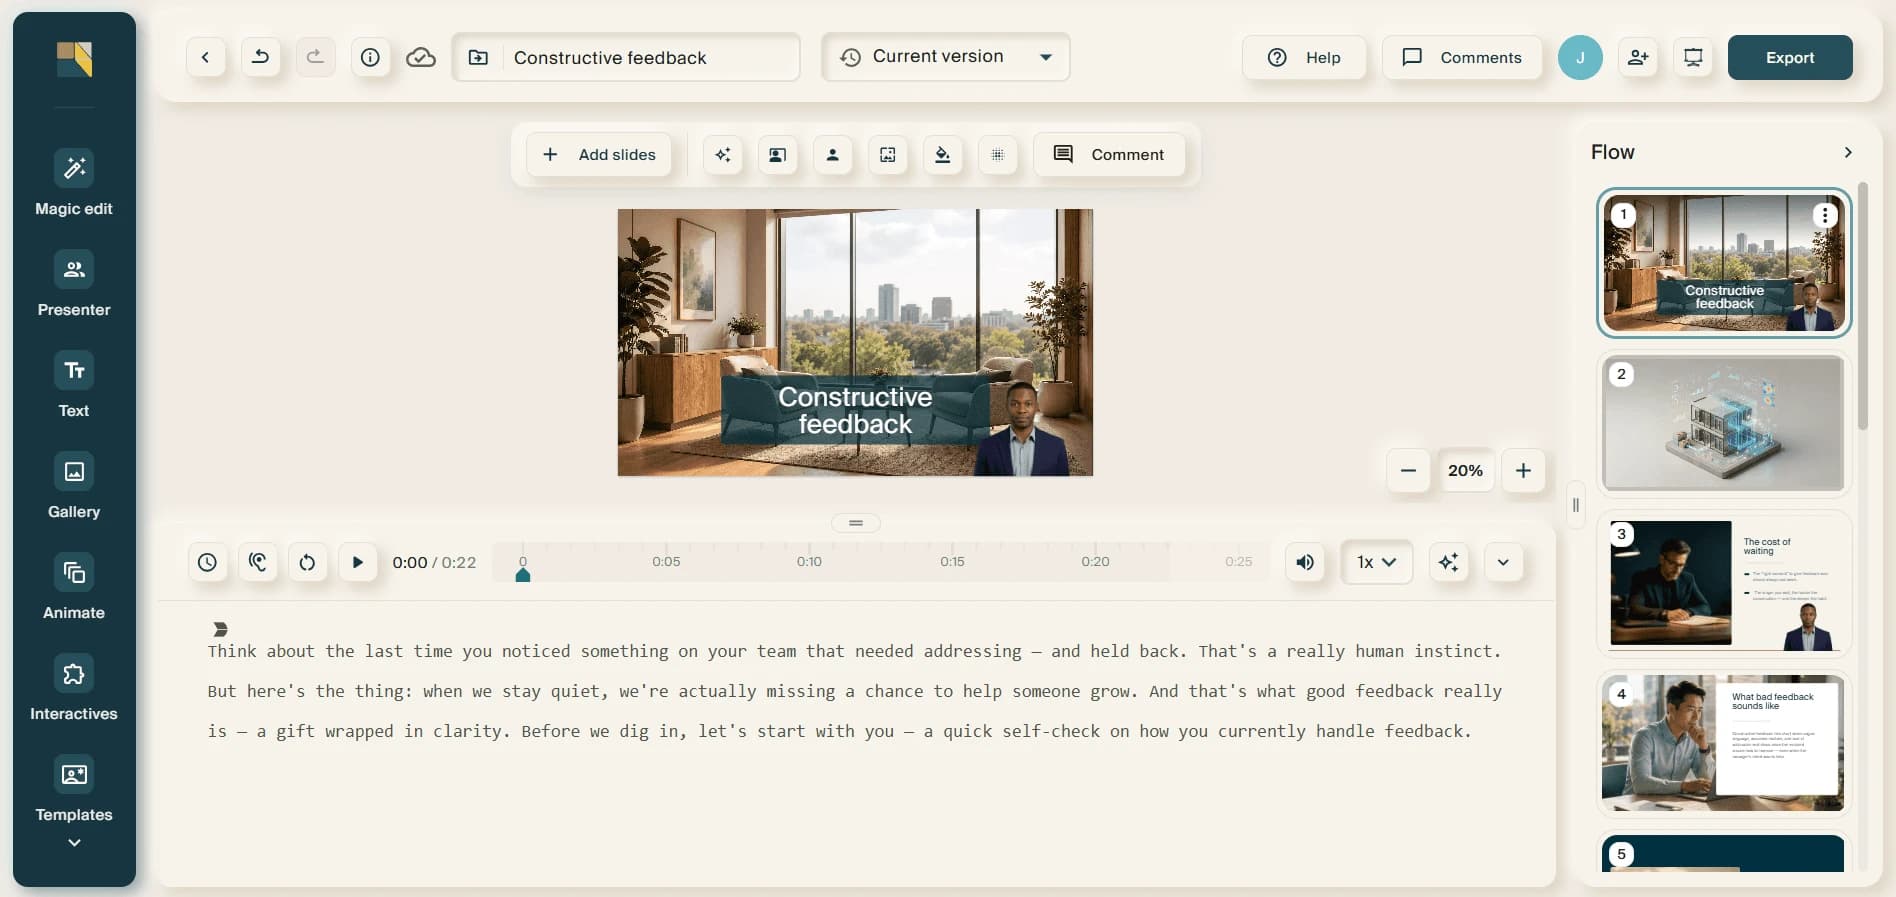Click the regenerate audio circular arrow icon
This screenshot has height=897, width=1896.
pos(307,562)
